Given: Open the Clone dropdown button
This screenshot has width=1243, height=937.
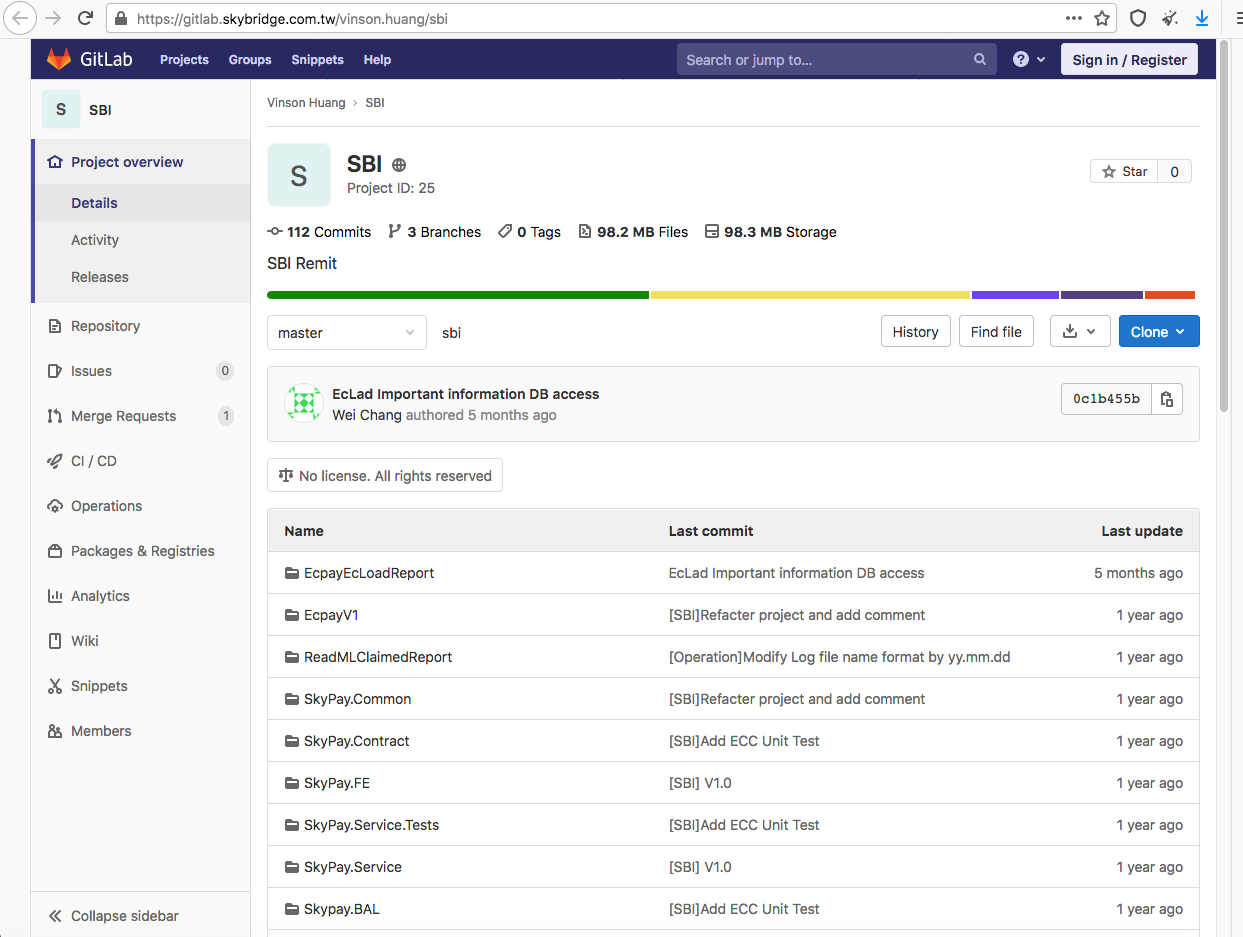Looking at the screenshot, I should point(1159,332).
